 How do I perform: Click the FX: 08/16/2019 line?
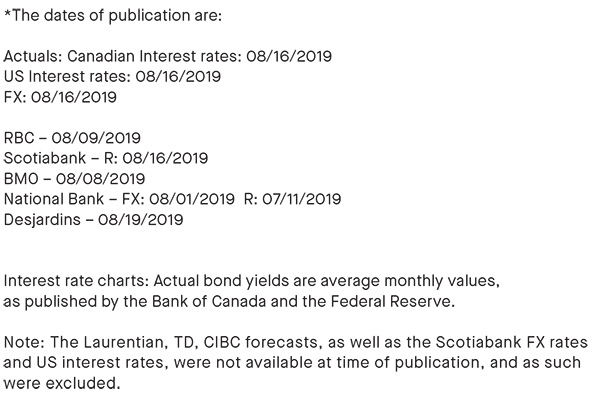(60, 97)
